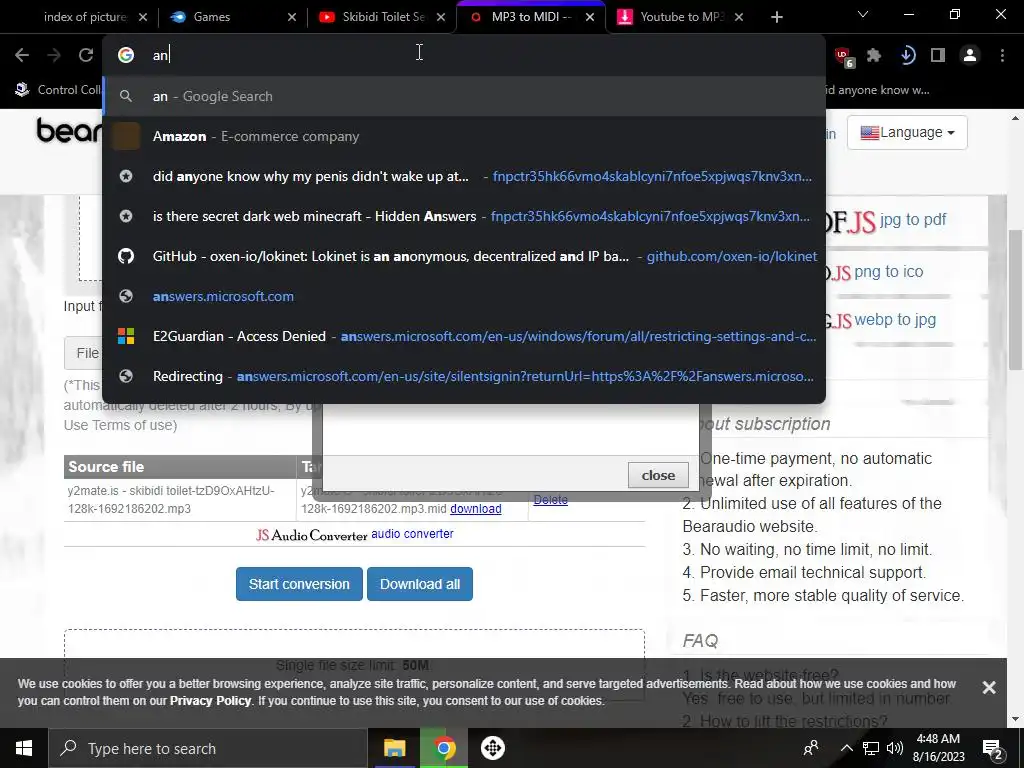
Task: Select the answers.microsoft.com suggestion
Action: click(464, 296)
